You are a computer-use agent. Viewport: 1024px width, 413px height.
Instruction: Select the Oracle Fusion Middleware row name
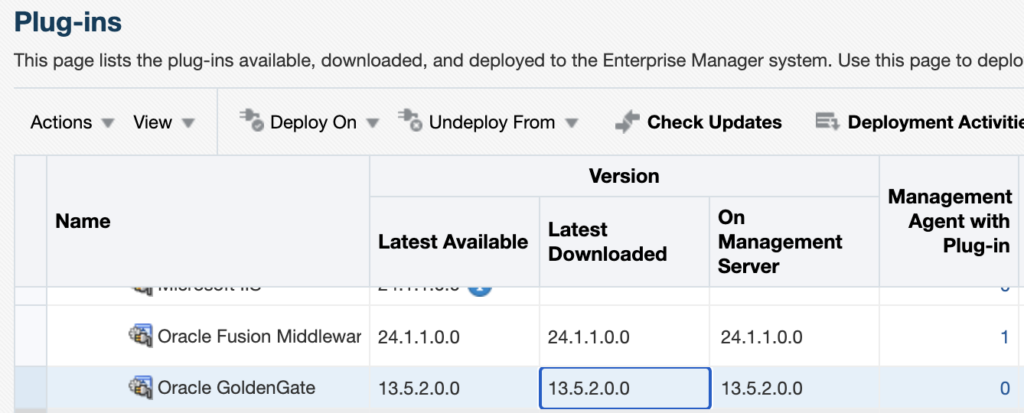click(x=259, y=337)
